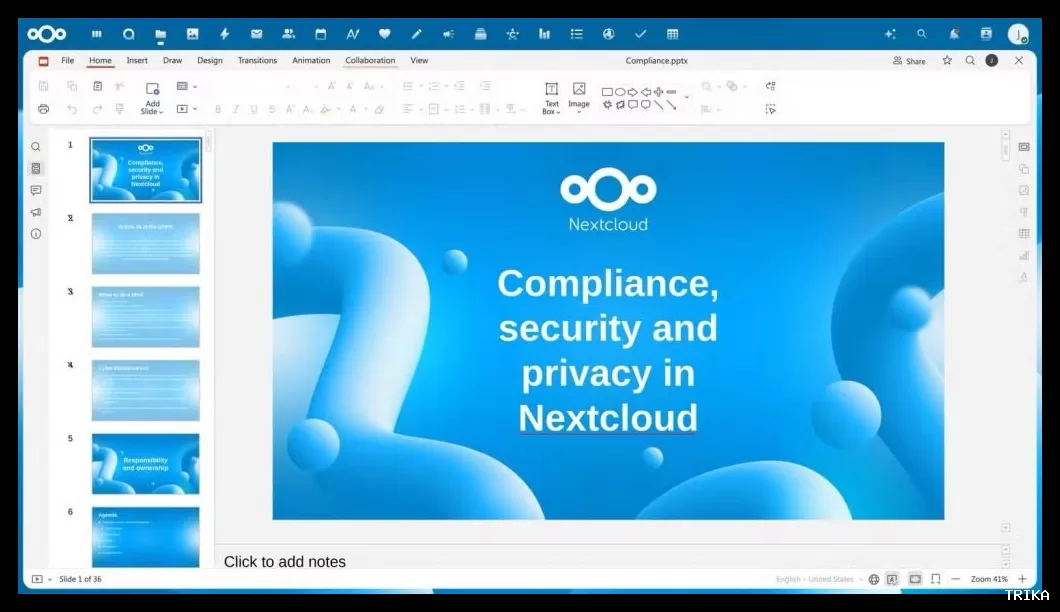Open Nextcloud Calendar app icon
The width and height of the screenshot is (1060, 612).
(x=320, y=34)
